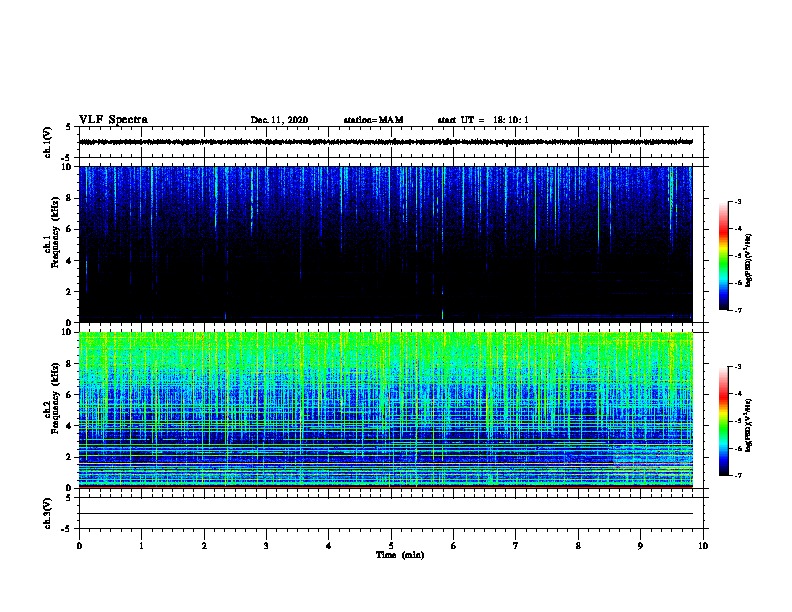Click the "2" kHz tick on ch.1 spectrogram axis
Screen dimensions: 792x612
click(70, 292)
